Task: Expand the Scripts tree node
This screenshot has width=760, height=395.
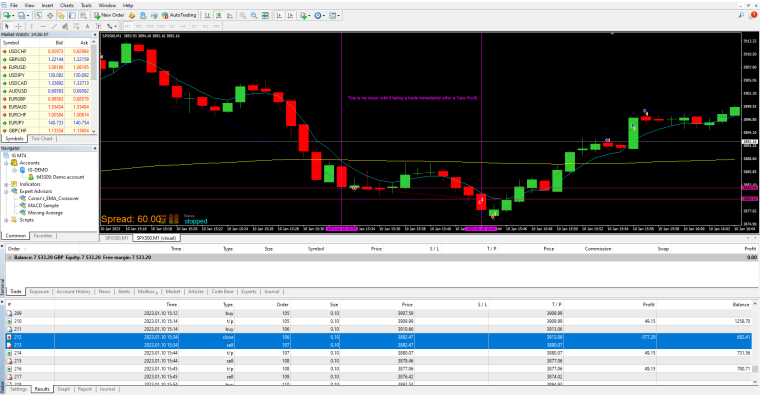Action: click(6, 220)
